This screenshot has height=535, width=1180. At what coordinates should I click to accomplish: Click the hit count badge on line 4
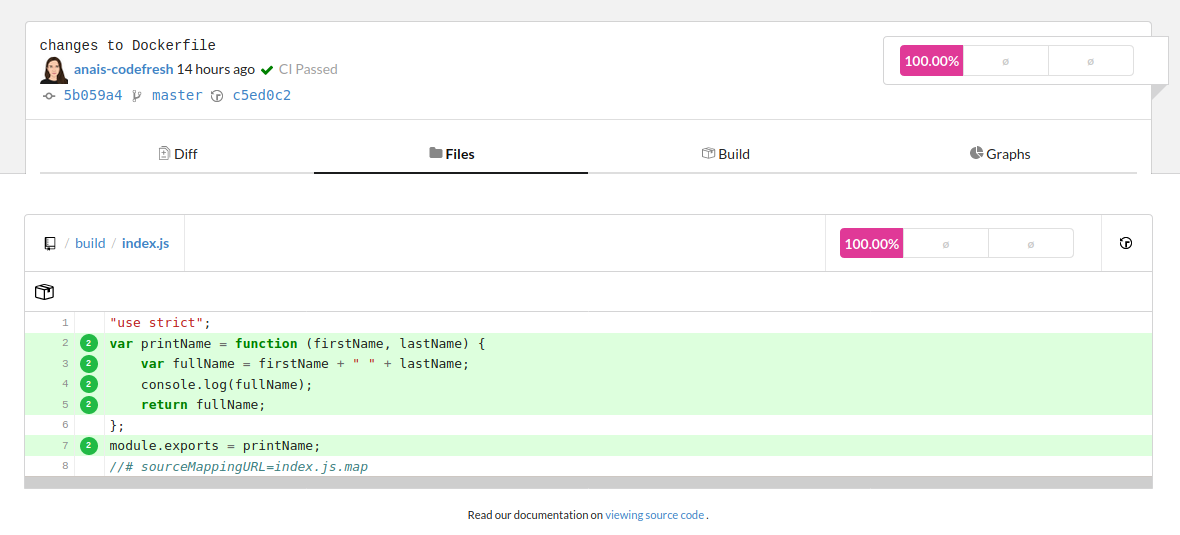[89, 384]
